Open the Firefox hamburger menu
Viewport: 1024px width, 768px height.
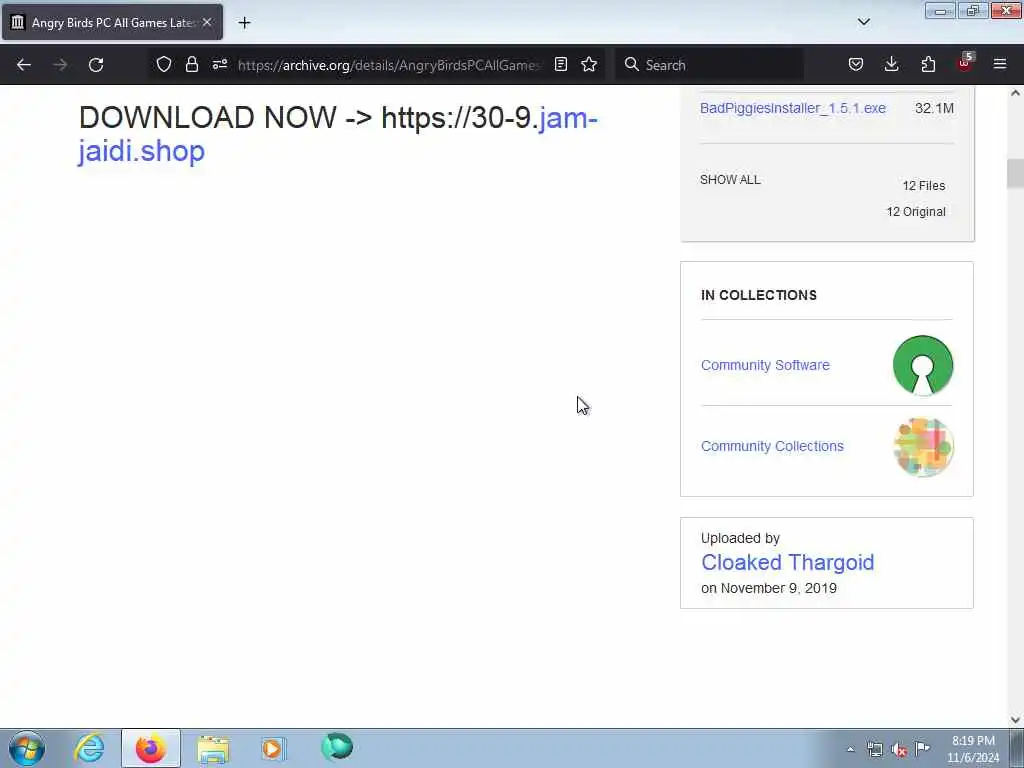click(x=1000, y=64)
